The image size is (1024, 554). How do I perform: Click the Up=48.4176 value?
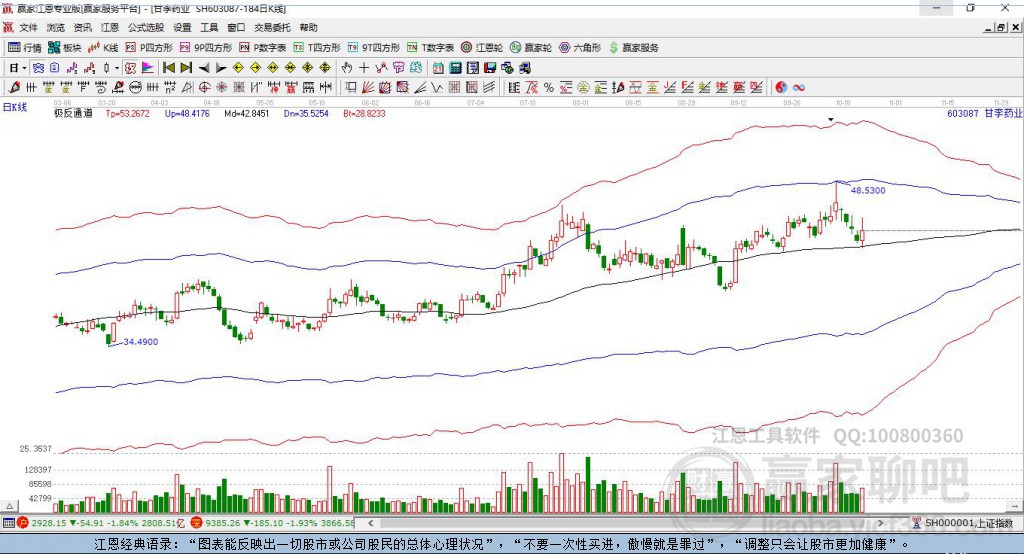(187, 113)
